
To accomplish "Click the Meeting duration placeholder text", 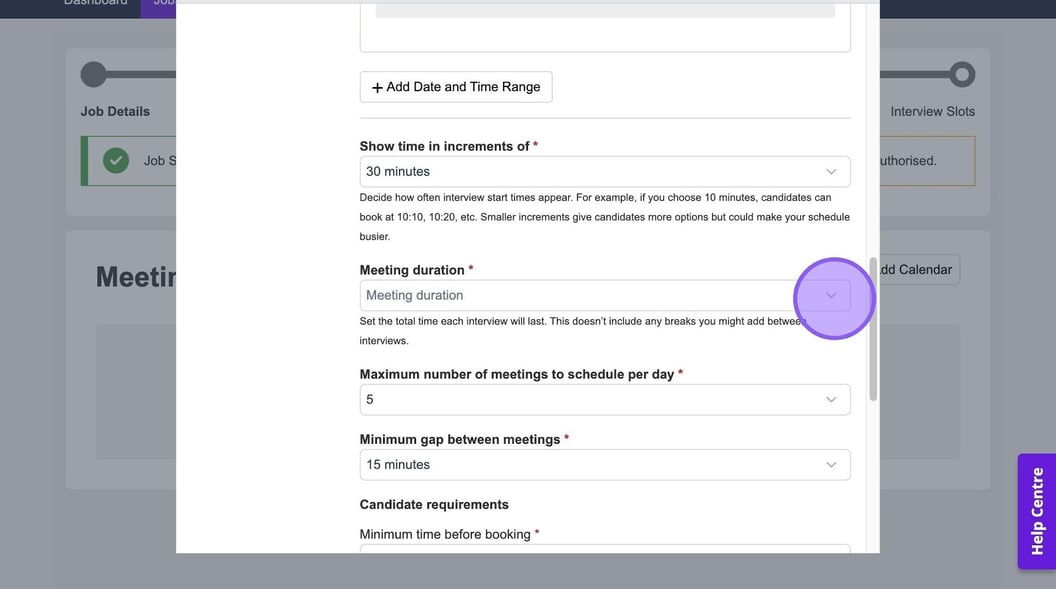I will pyautogui.click(x=415, y=296).
